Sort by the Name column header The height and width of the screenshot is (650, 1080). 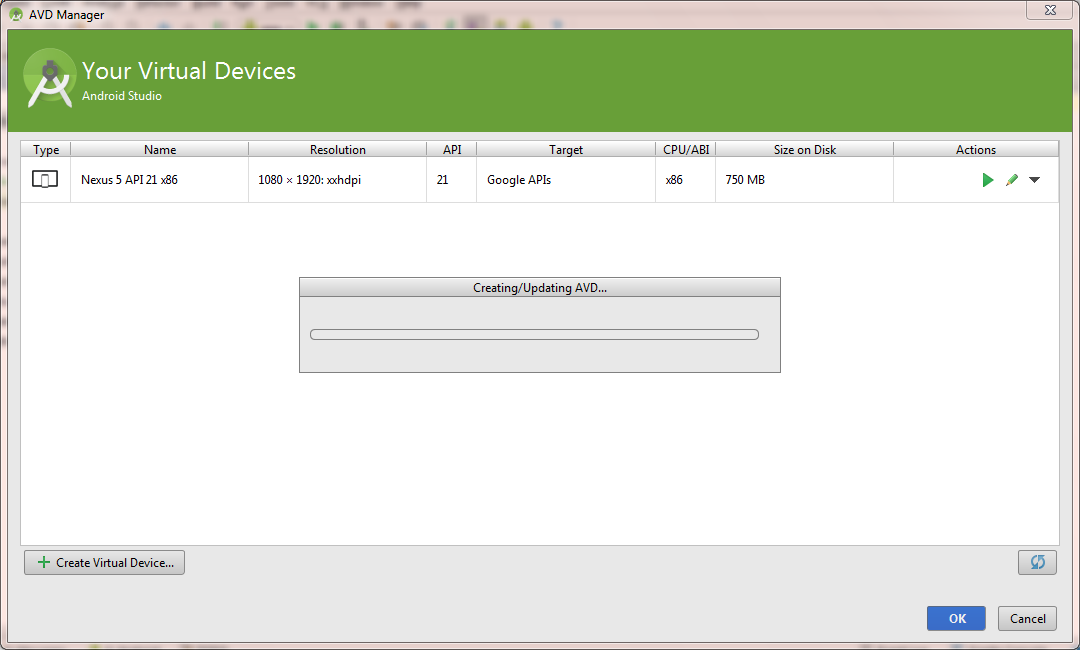pos(160,149)
